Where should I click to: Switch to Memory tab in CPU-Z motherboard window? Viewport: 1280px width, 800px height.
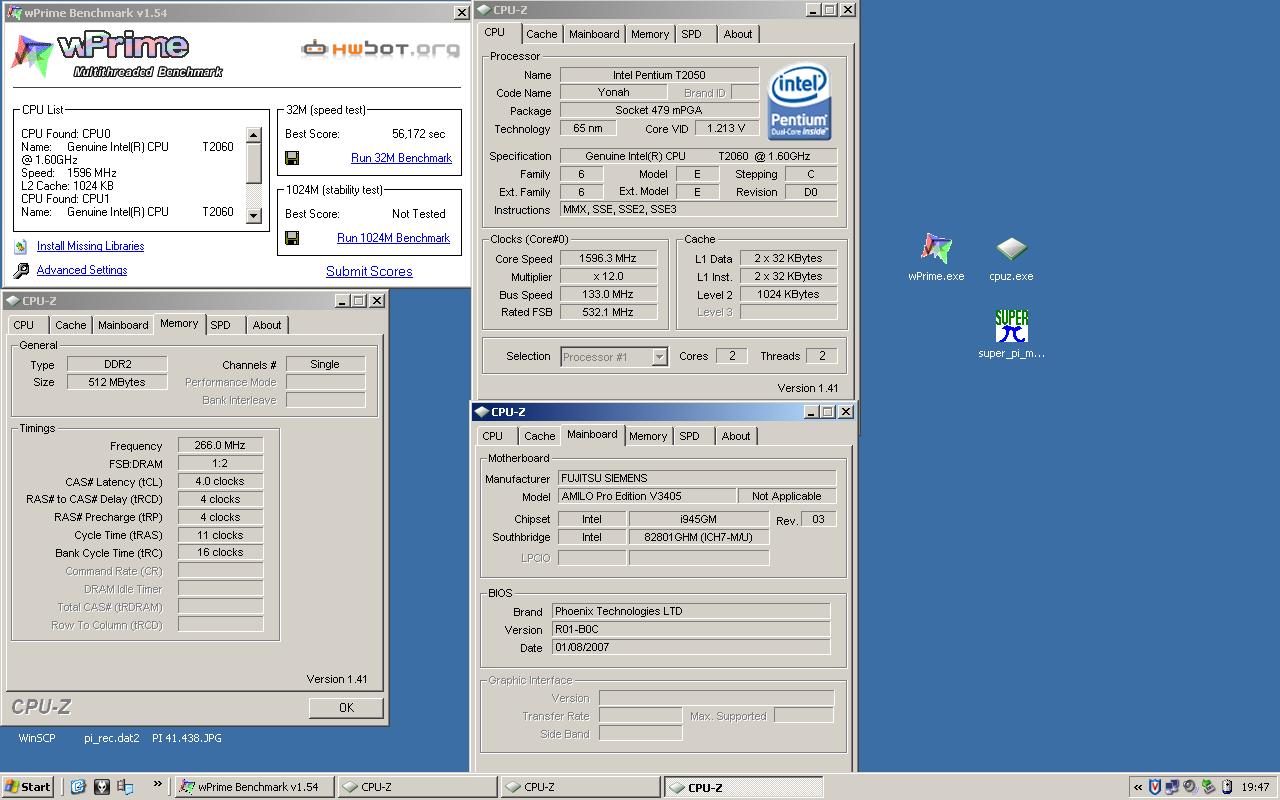click(x=648, y=436)
